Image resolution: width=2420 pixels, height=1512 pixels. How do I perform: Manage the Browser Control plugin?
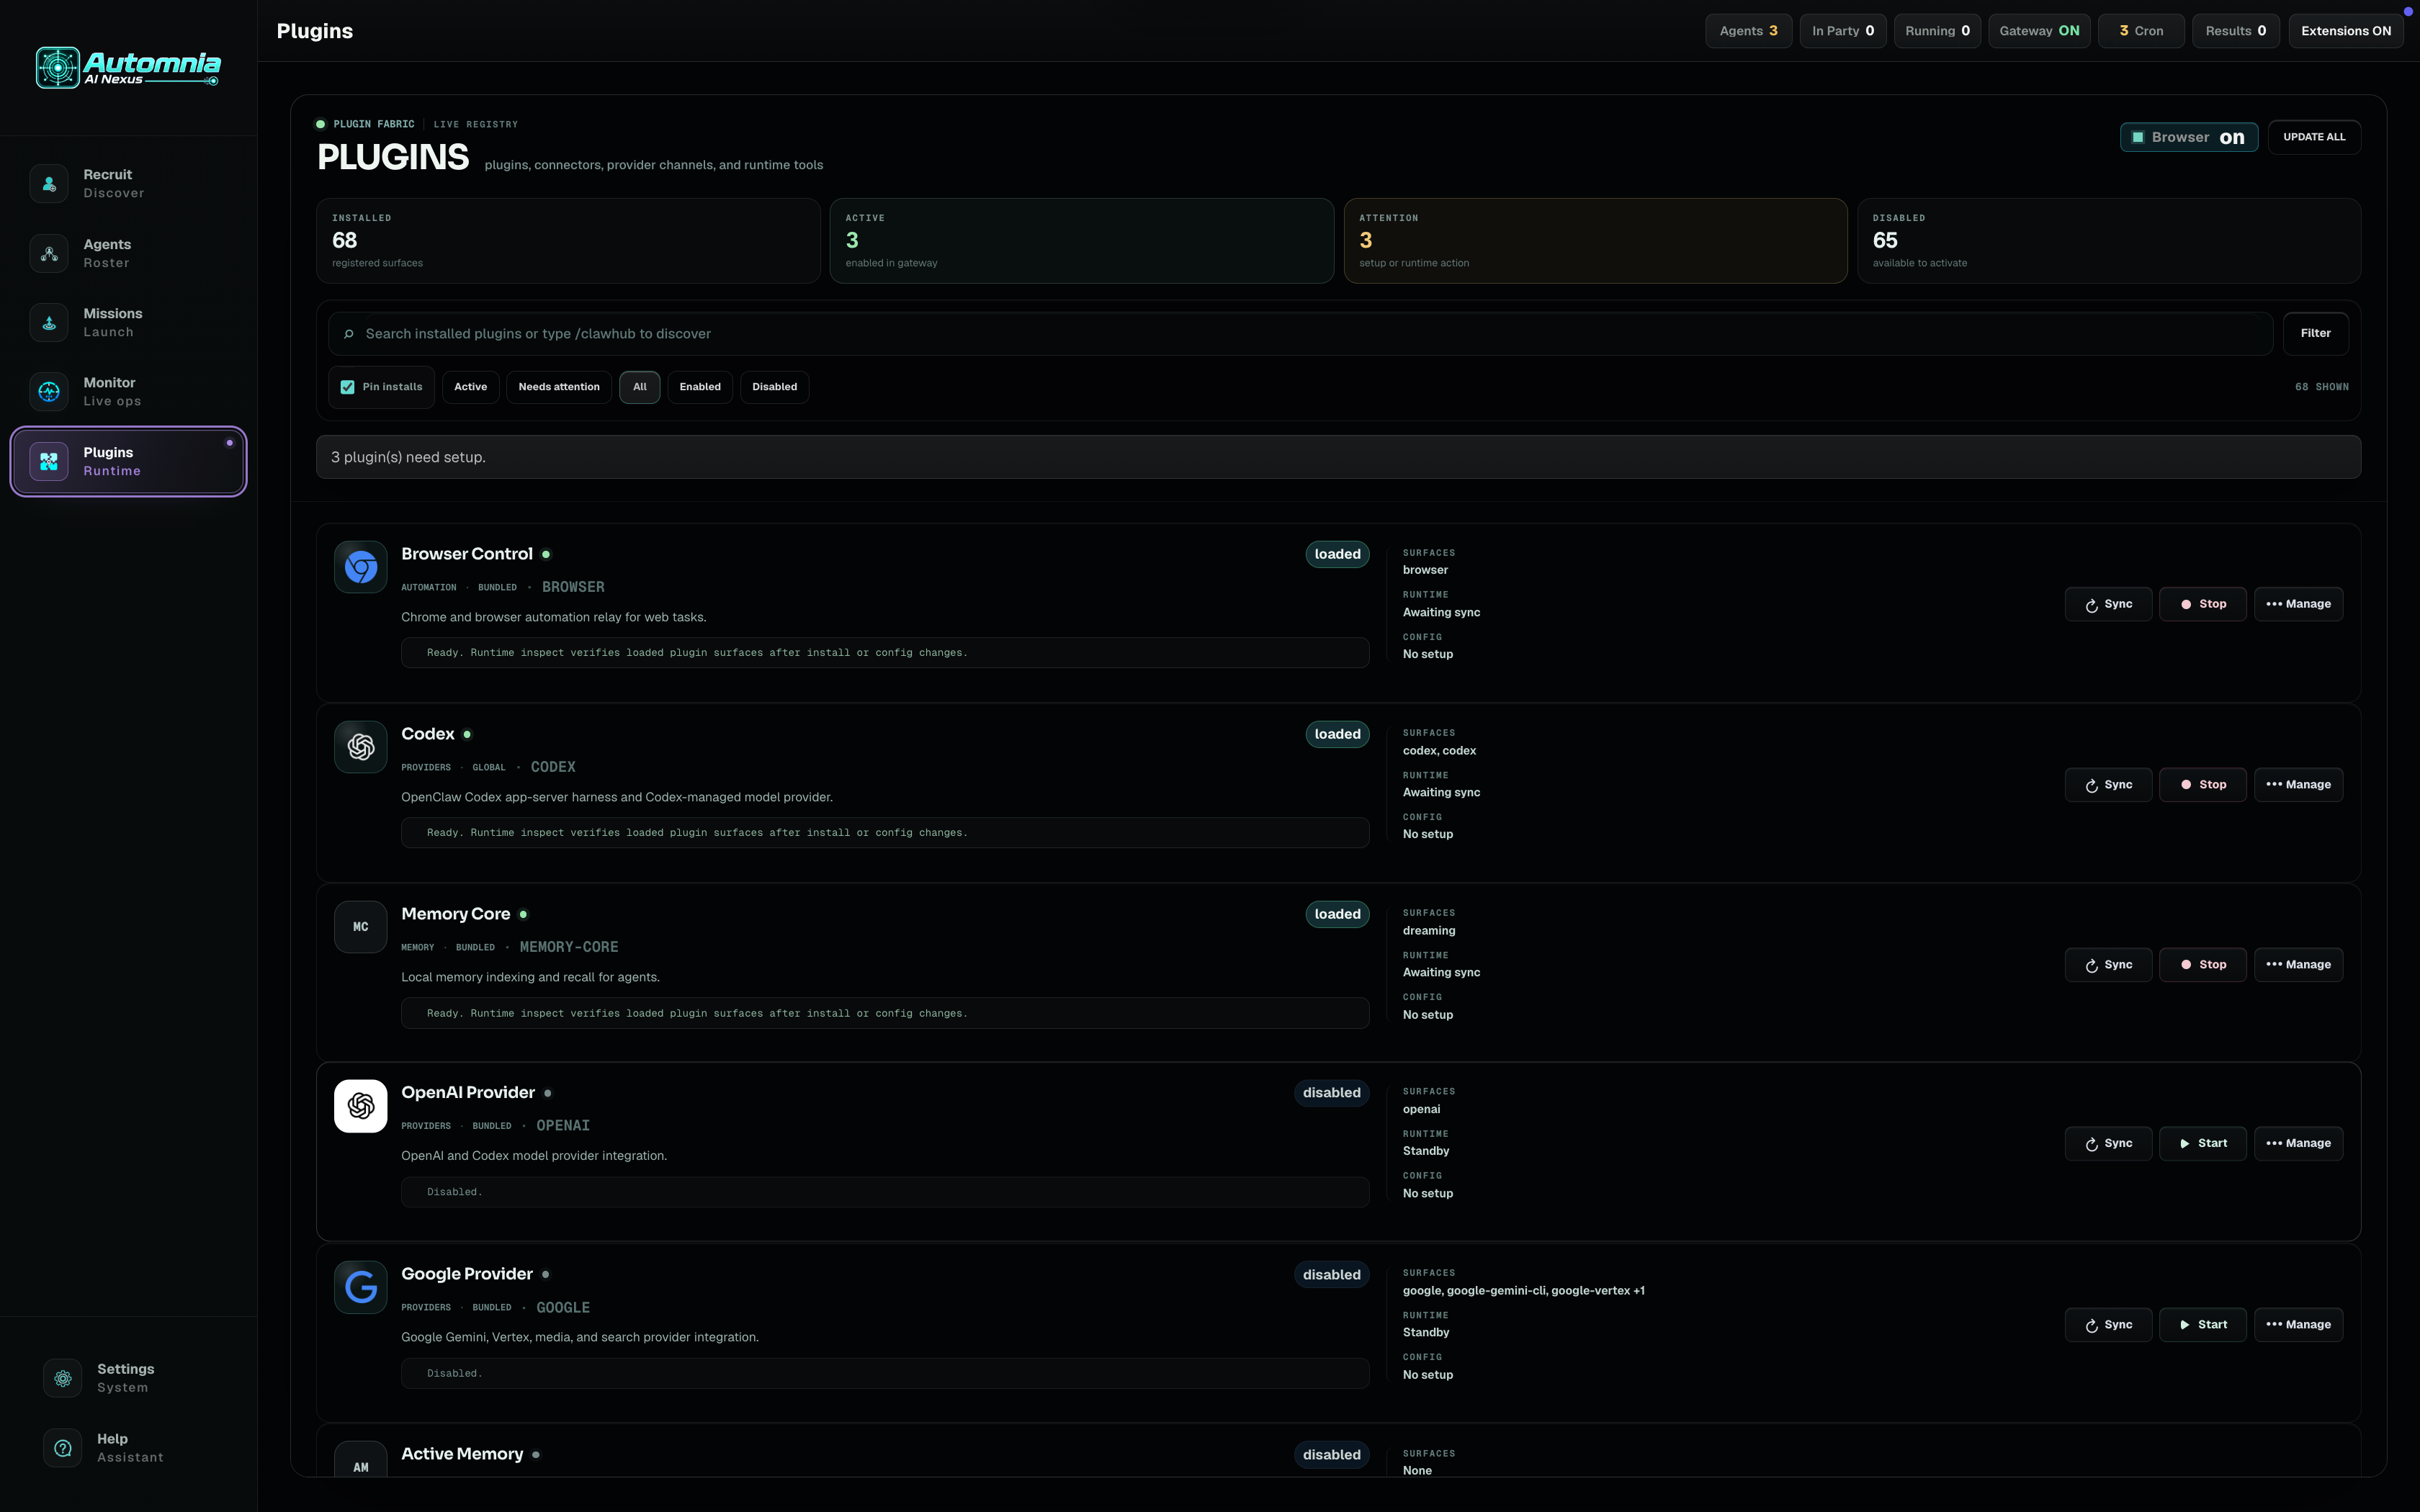pos(2298,604)
